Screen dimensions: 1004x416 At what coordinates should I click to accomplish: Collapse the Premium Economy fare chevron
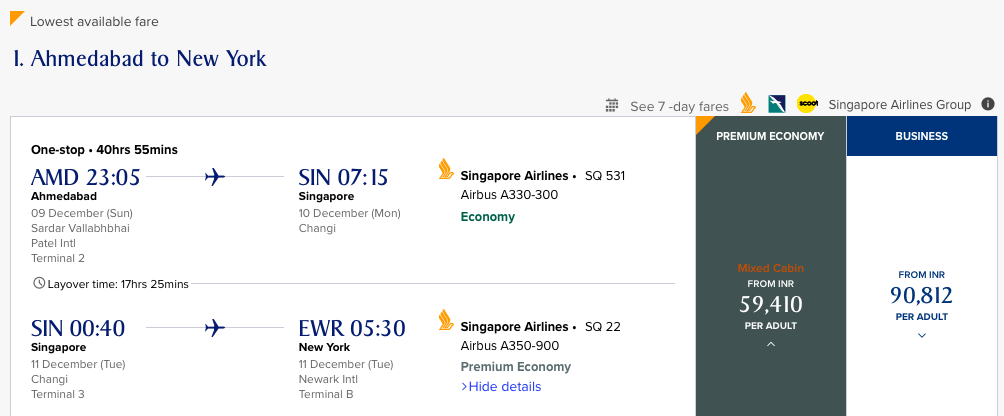click(770, 344)
